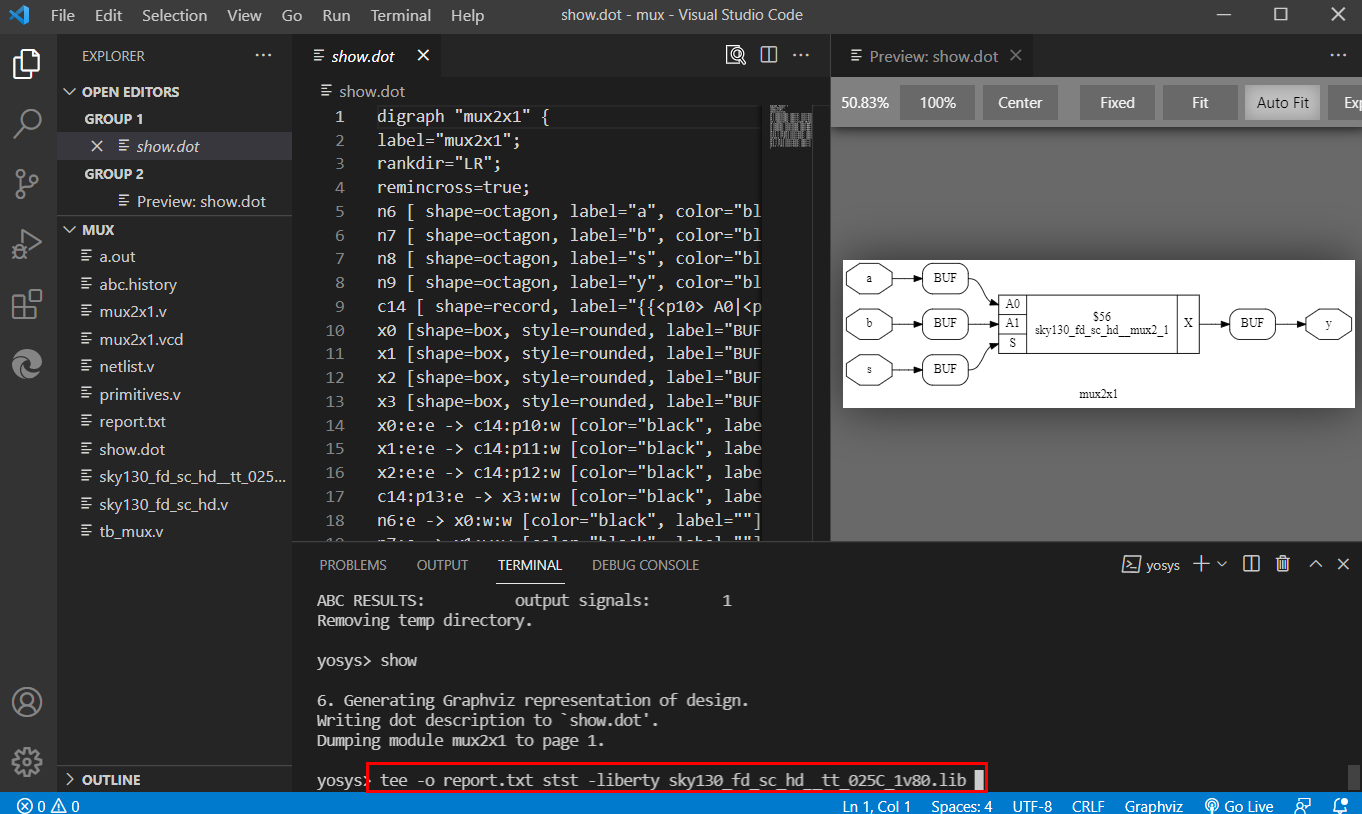Kill the yosys terminal with the trash icon
The image size is (1362, 814).
tap(1283, 564)
